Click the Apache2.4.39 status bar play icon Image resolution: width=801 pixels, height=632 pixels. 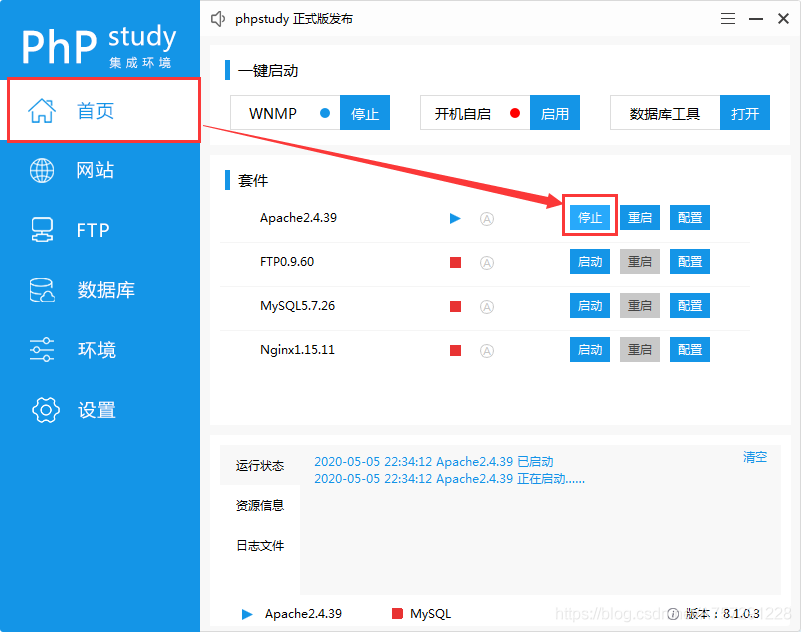(x=247, y=614)
